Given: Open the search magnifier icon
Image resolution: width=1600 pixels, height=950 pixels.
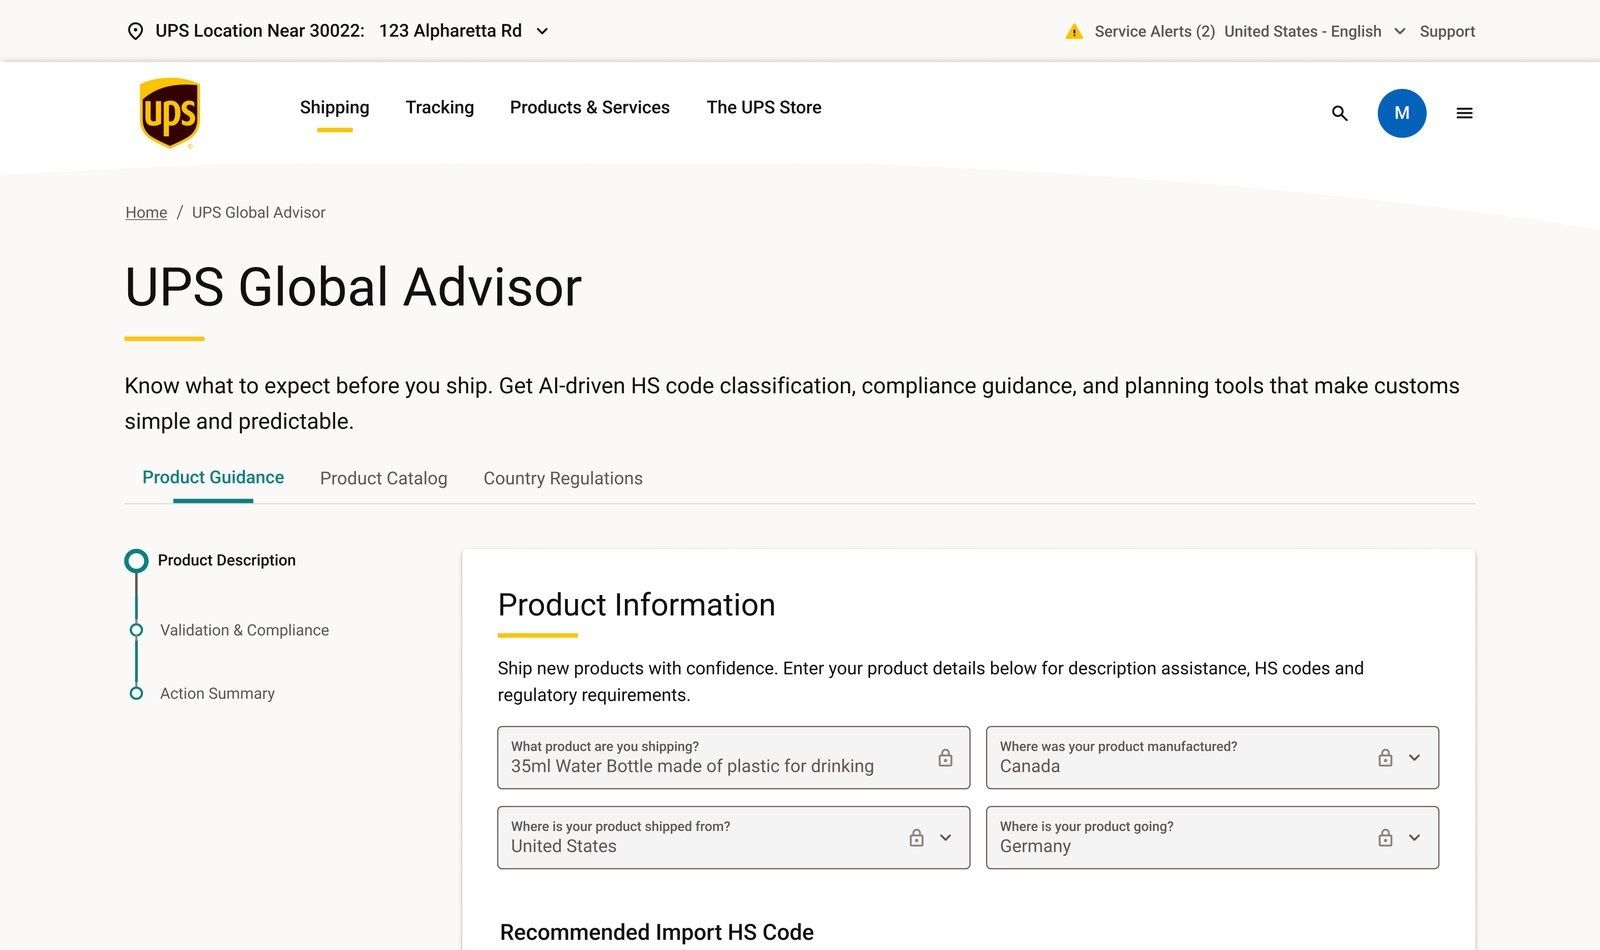Looking at the screenshot, I should tap(1340, 113).
